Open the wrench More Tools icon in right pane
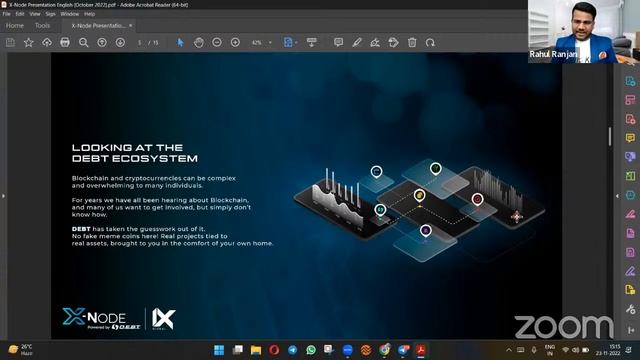 [x=630, y=309]
